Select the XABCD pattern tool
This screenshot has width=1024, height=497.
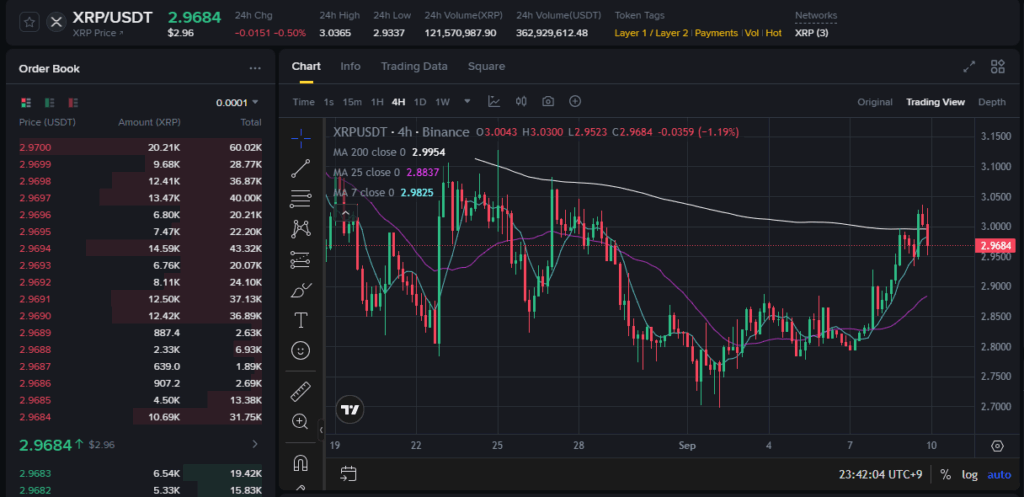point(300,229)
